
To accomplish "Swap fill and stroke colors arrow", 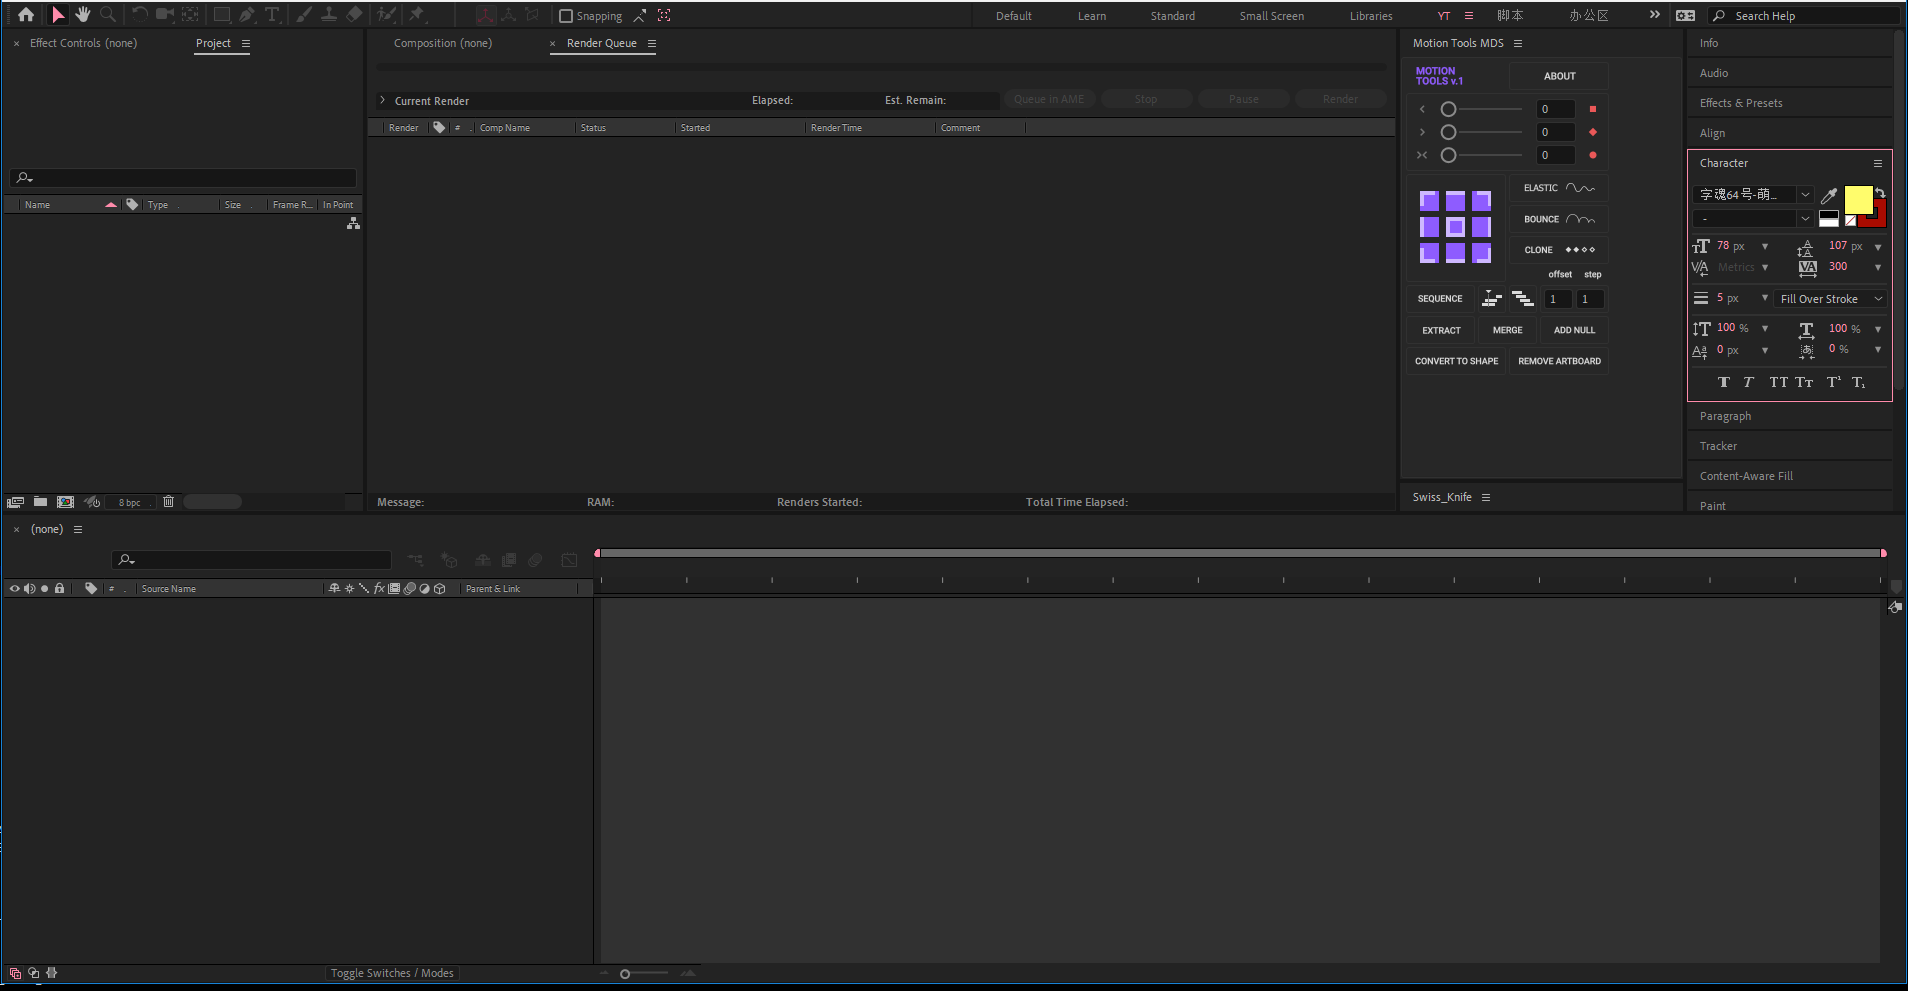I will click(1880, 192).
